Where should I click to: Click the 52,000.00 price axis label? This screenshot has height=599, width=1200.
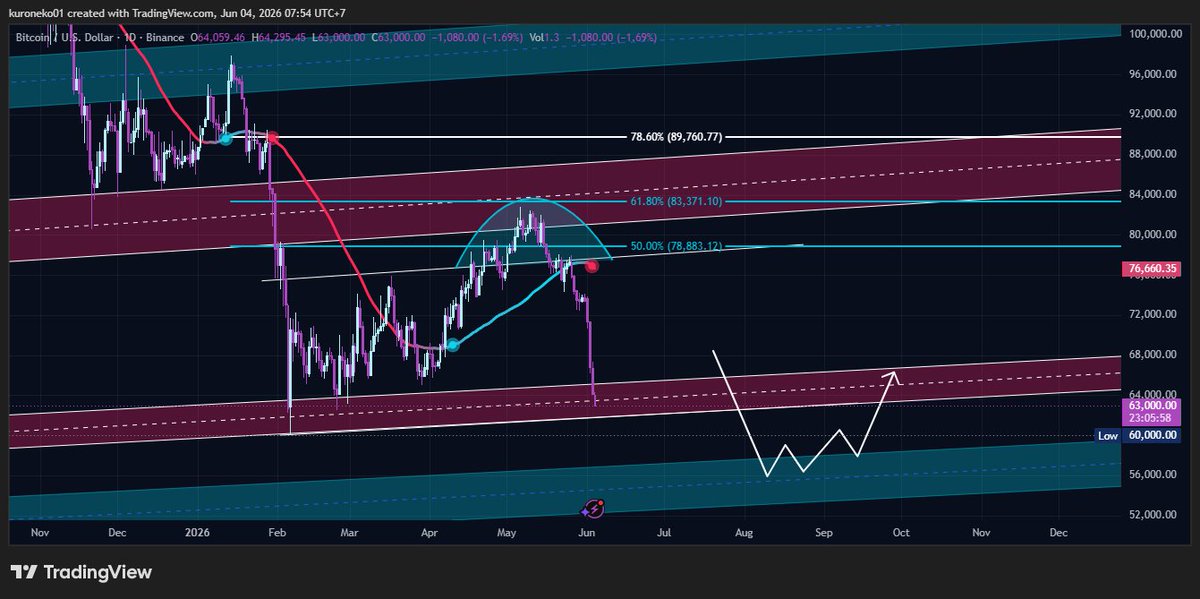pos(1153,514)
